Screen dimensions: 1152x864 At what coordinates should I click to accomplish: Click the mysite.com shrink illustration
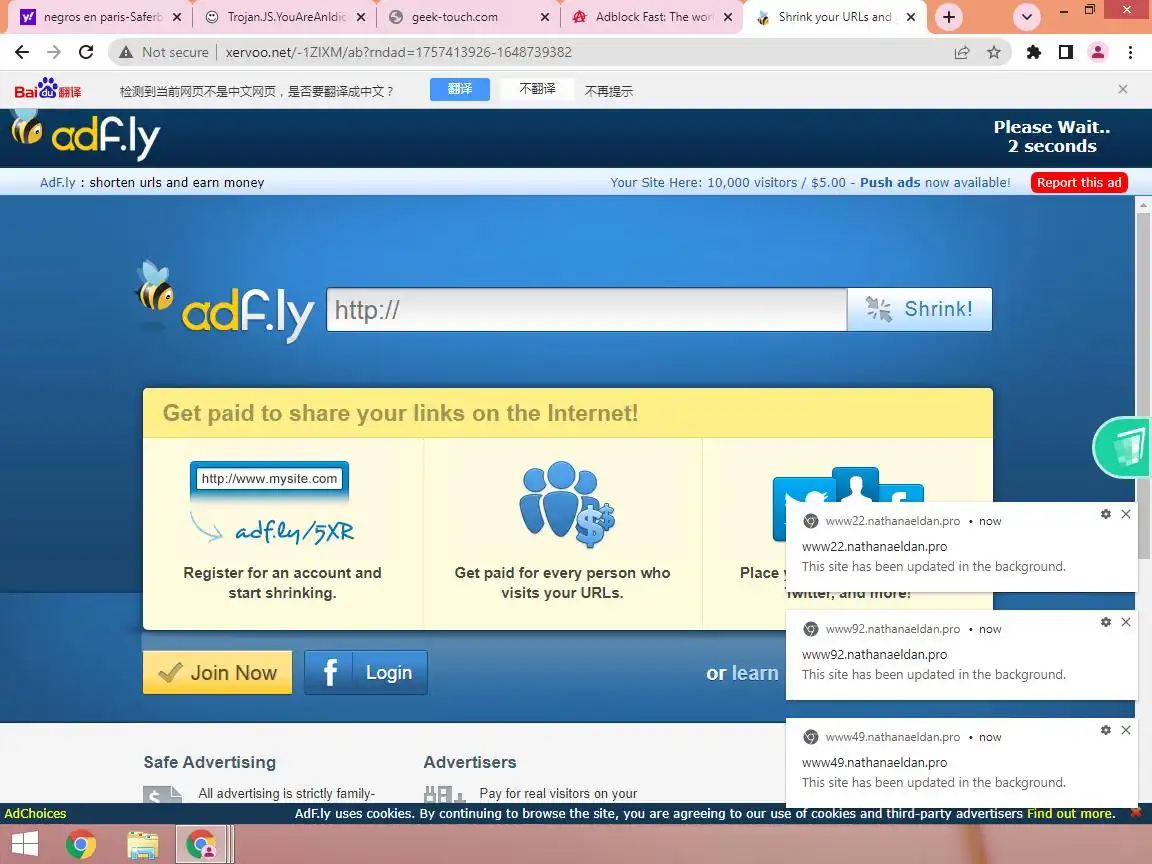271,504
